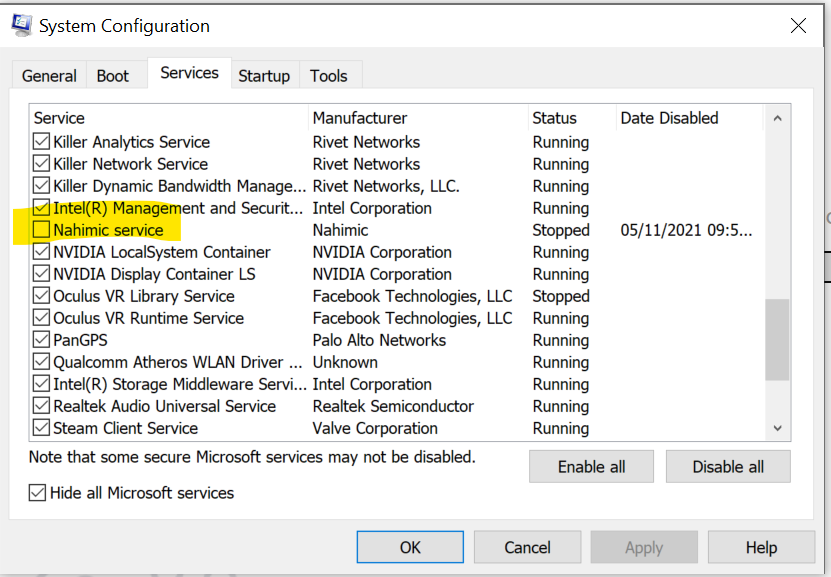831x577 pixels.
Task: Click the Cancel button
Action: tap(527, 547)
